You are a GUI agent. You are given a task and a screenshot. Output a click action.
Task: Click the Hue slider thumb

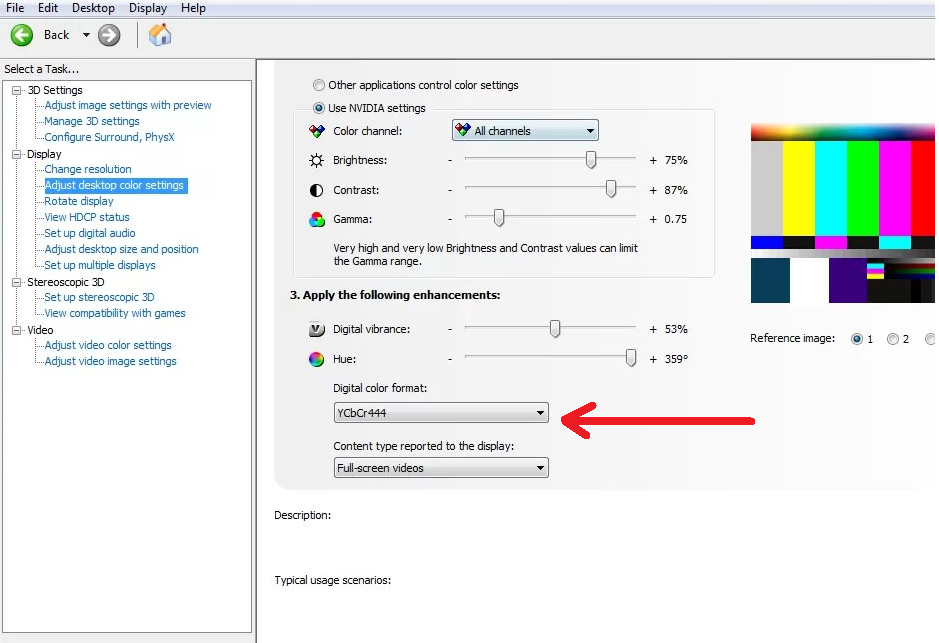pos(631,358)
